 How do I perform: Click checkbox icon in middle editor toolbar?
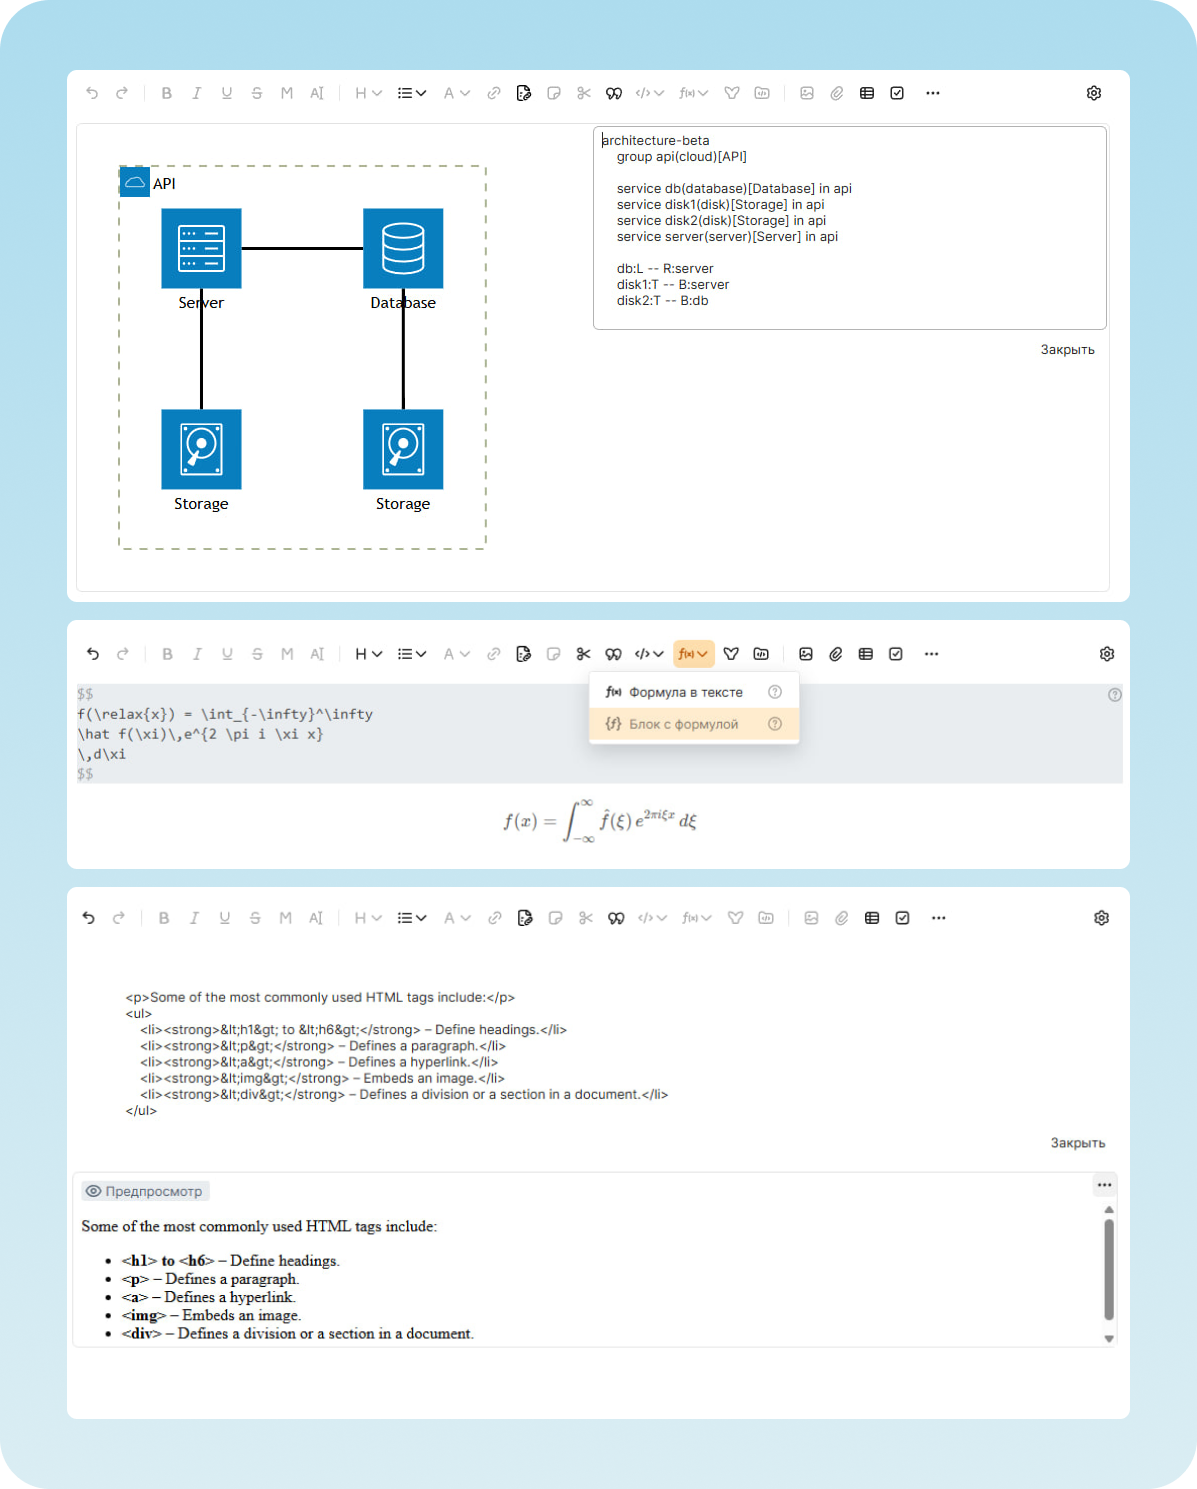(x=896, y=654)
